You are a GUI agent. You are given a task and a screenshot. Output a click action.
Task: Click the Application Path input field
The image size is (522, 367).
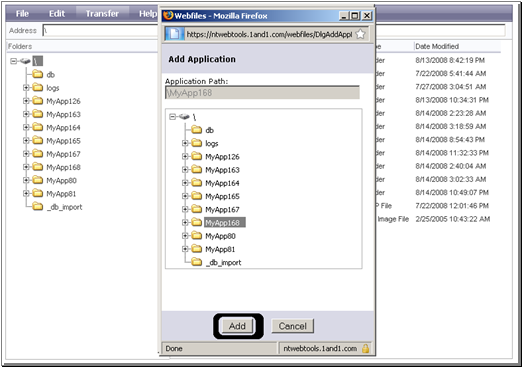pos(262,92)
